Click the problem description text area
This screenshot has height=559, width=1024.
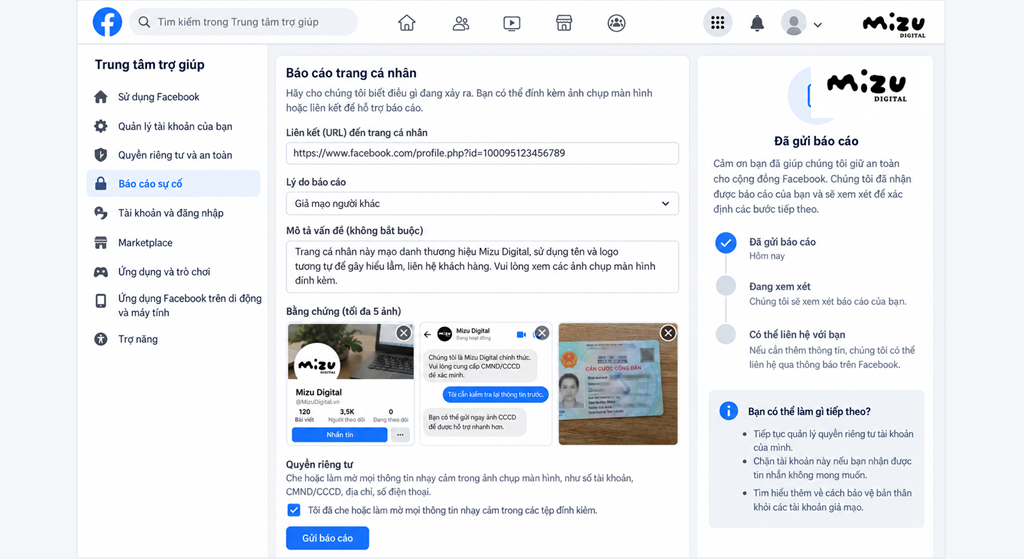point(482,266)
